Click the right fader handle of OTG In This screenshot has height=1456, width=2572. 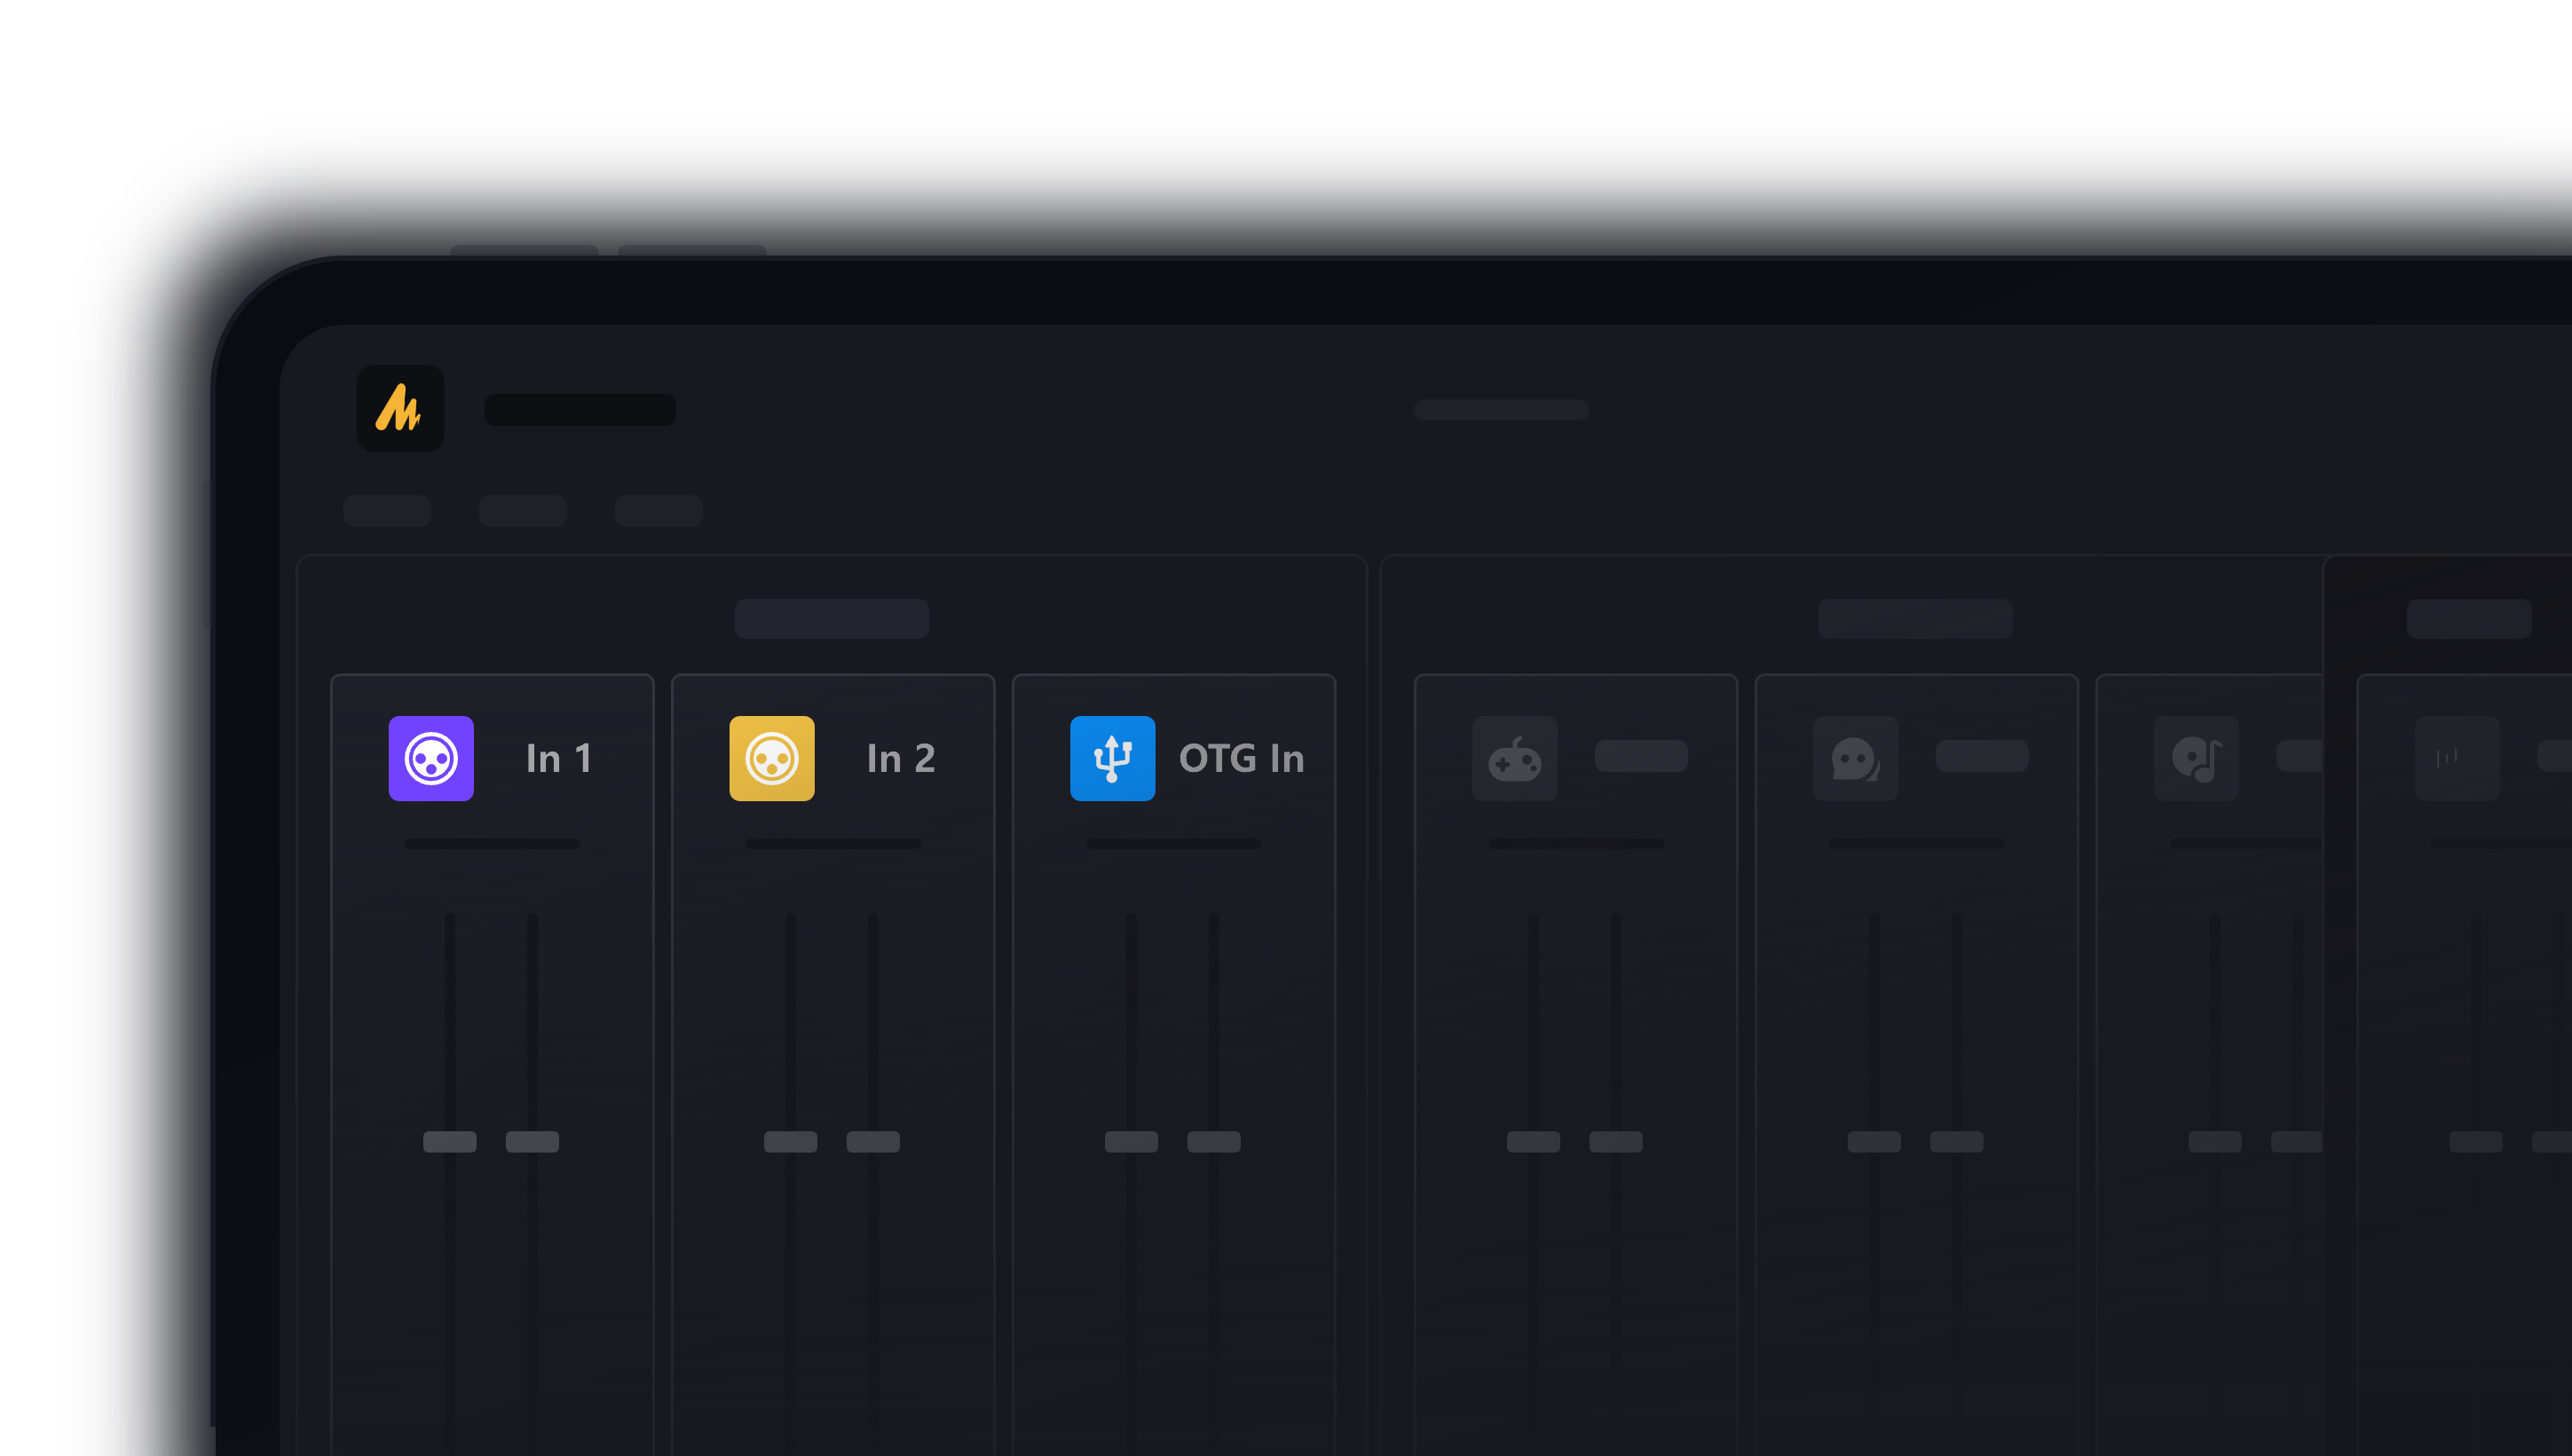coord(1213,1141)
